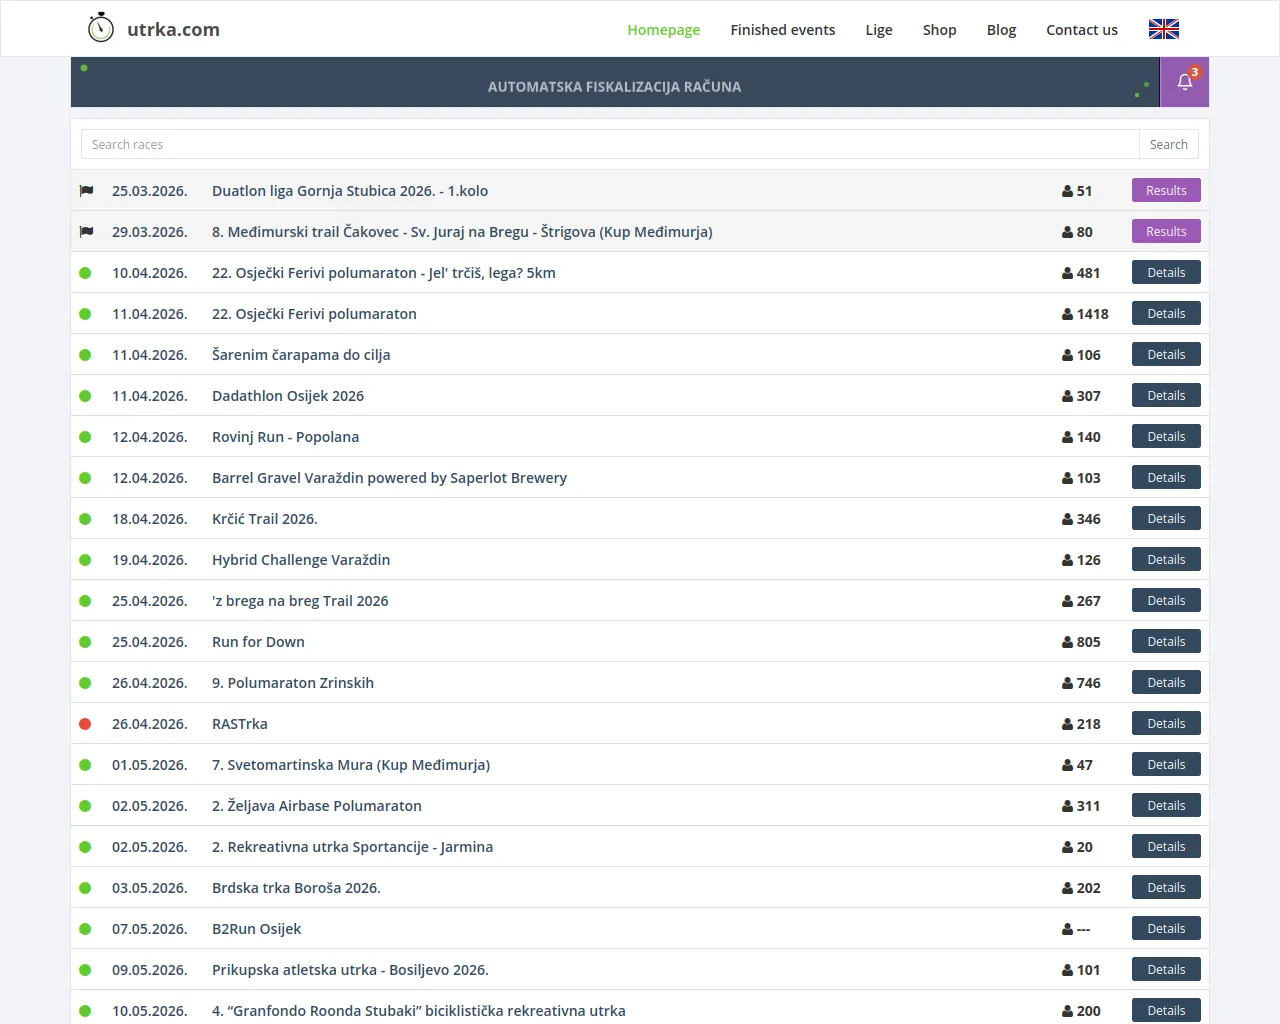The height and width of the screenshot is (1024, 1280).
Task: Click the green status dot beside Osječki Ferivi polumaraton
Action: tap(85, 313)
